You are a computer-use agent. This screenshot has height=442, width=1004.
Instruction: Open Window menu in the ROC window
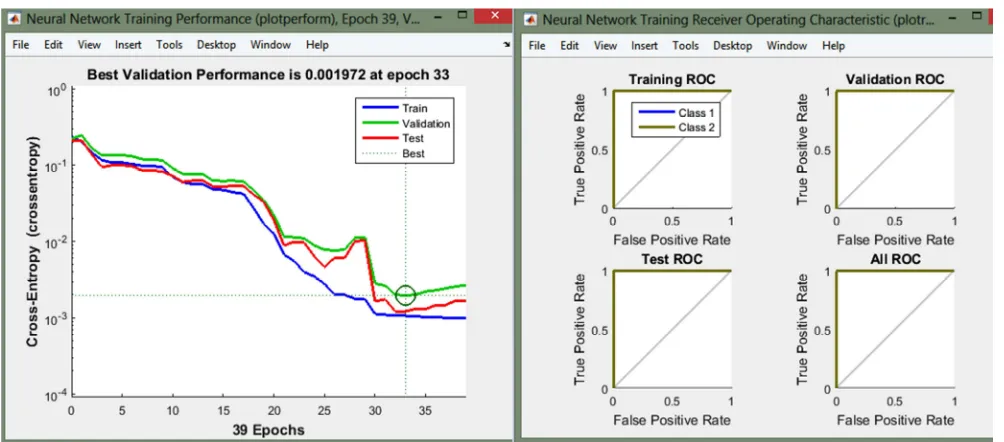(x=786, y=45)
